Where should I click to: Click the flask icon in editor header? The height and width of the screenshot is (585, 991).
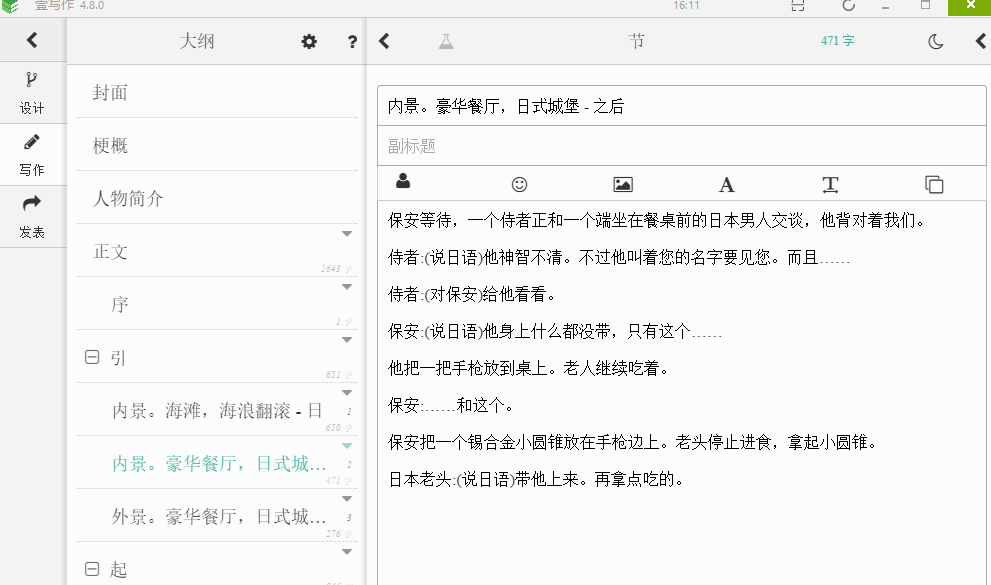(x=446, y=41)
